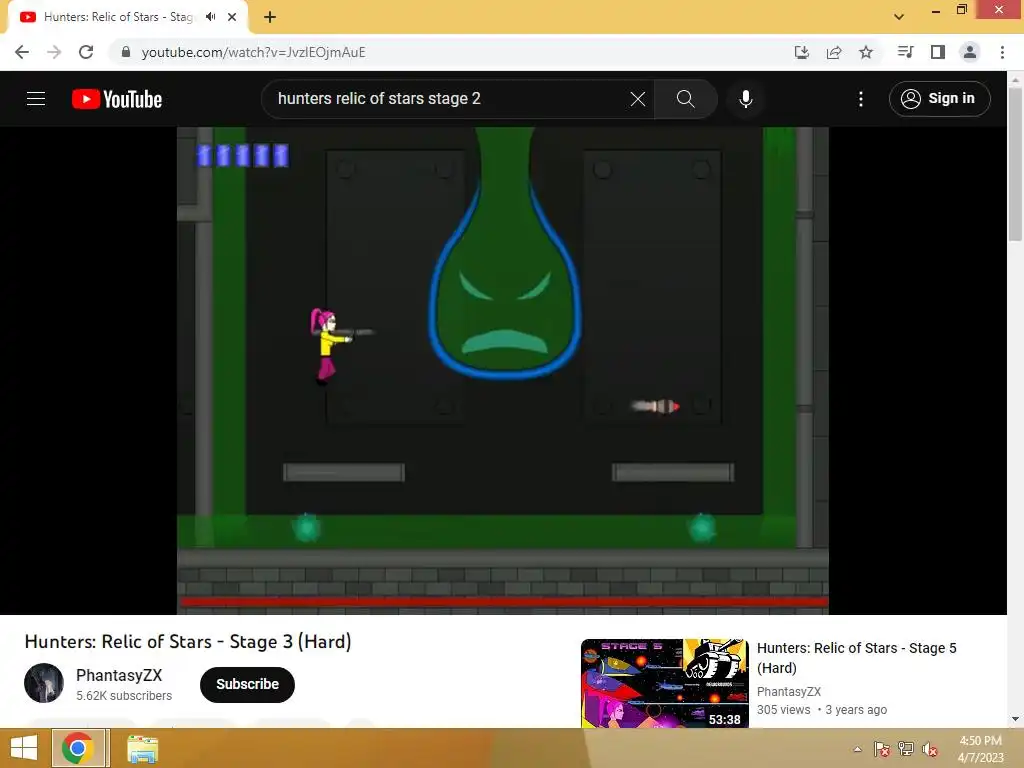
Task: Open the PhantasyZX channel name link
Action: pyautogui.click(x=119, y=675)
